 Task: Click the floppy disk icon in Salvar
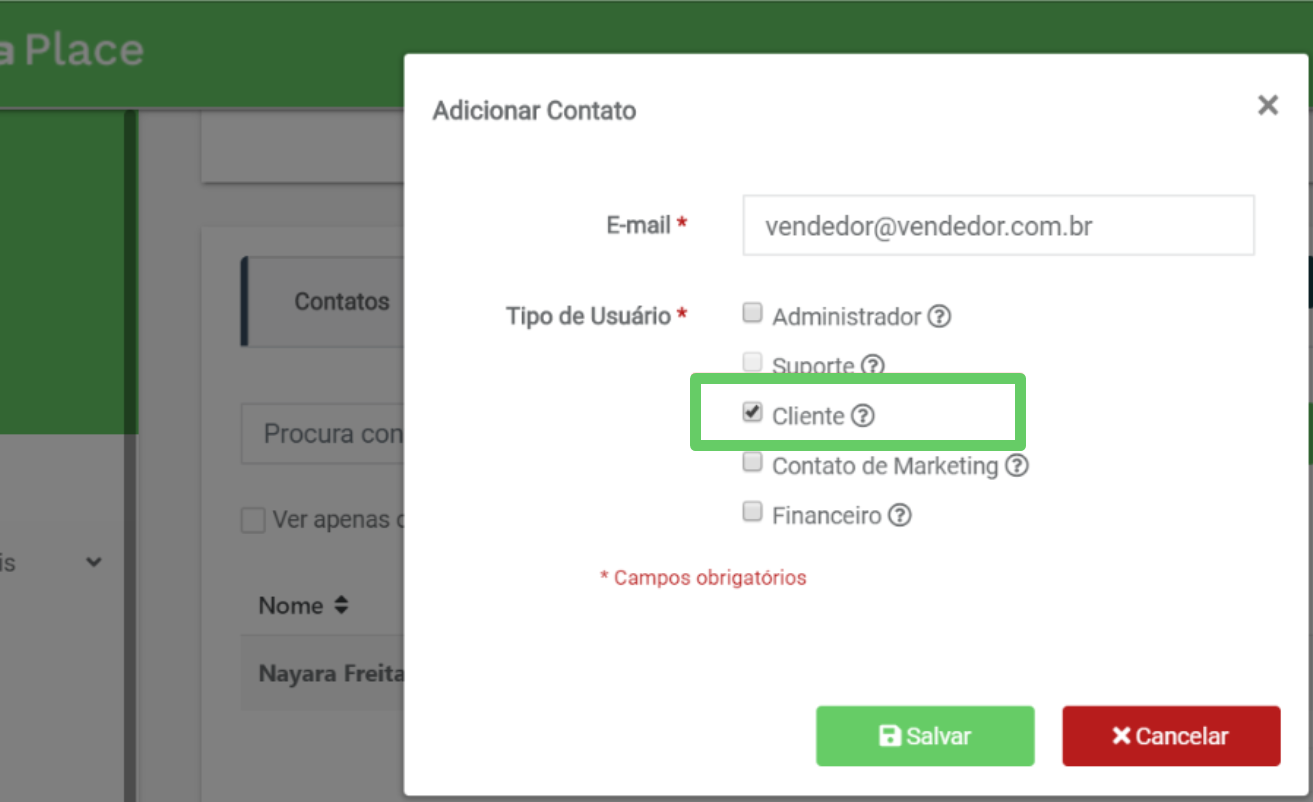point(889,737)
